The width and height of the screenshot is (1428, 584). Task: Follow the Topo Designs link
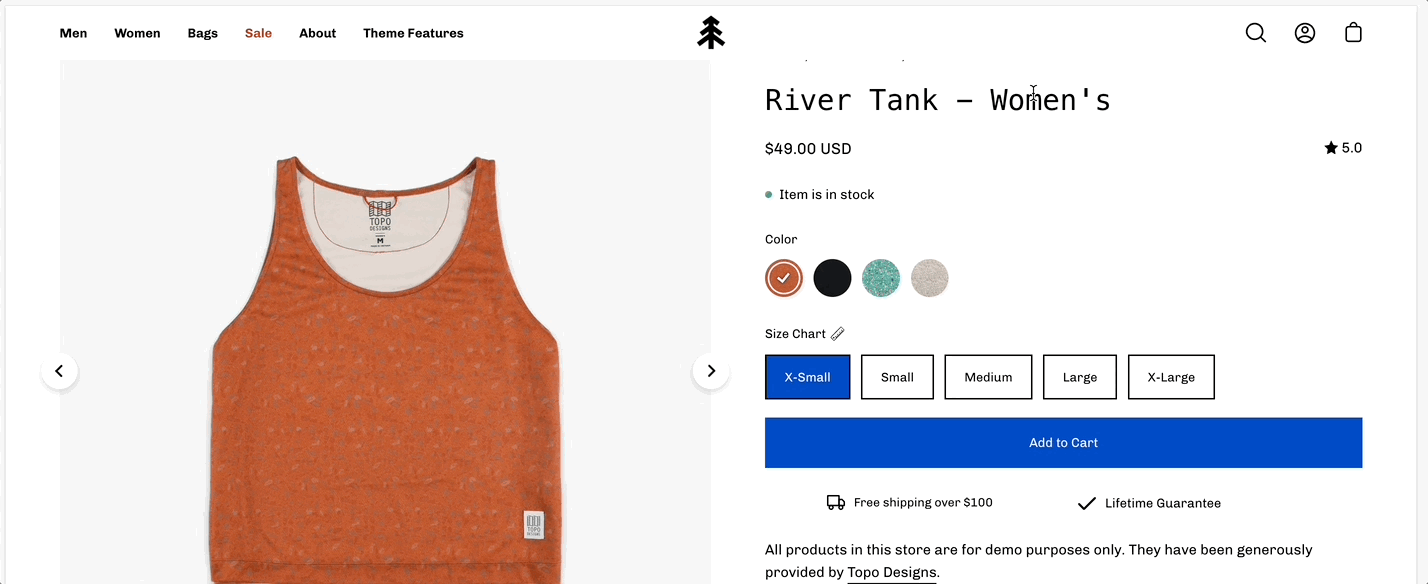click(x=892, y=573)
